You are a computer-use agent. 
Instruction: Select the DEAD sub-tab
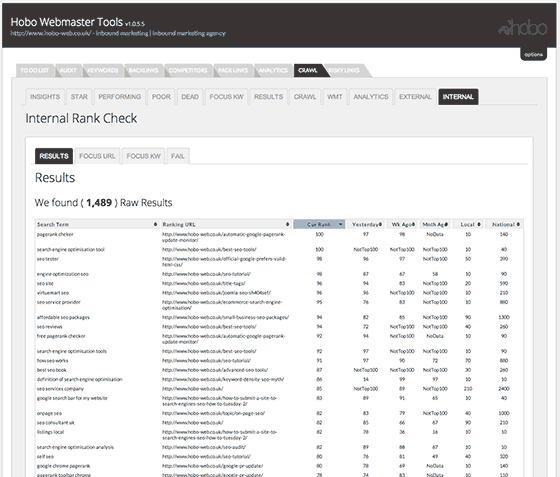(190, 97)
